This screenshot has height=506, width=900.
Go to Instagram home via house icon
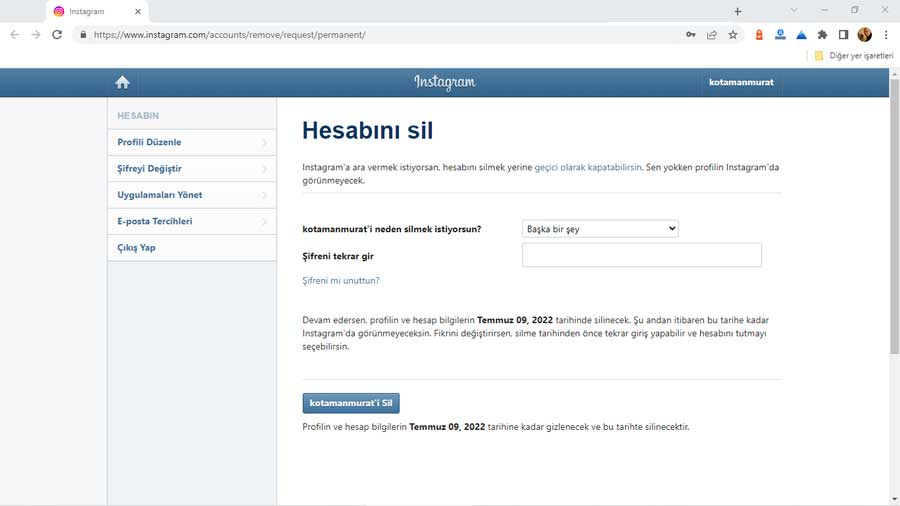122,82
